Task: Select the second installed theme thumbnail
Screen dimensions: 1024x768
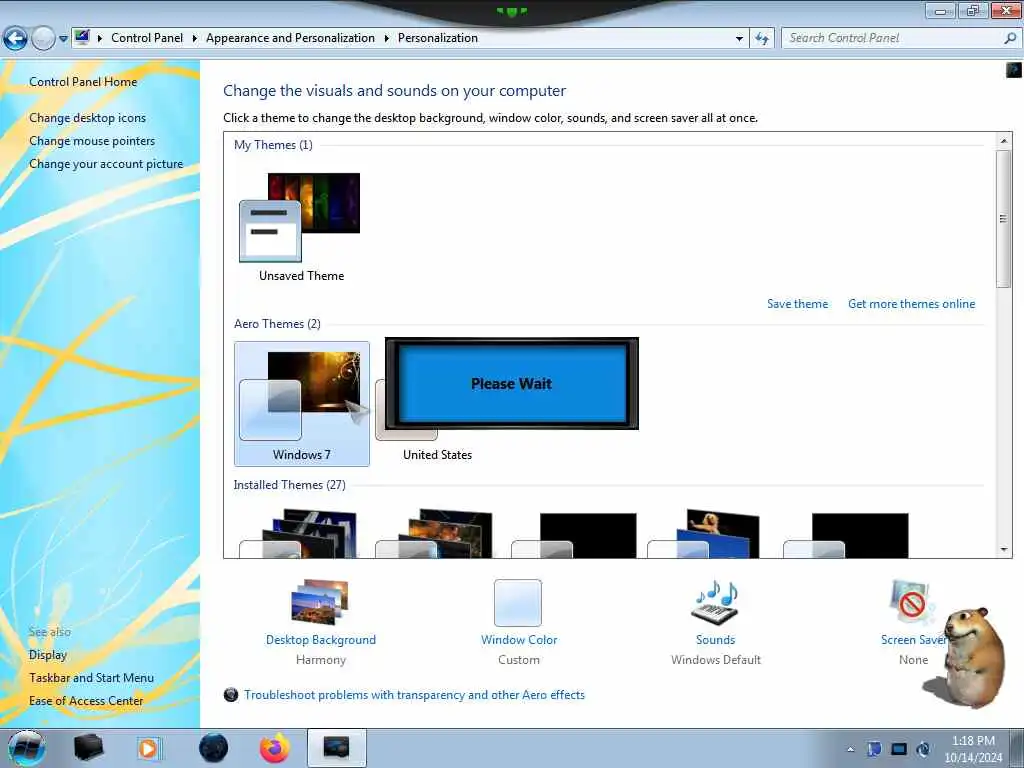Action: pos(434,534)
